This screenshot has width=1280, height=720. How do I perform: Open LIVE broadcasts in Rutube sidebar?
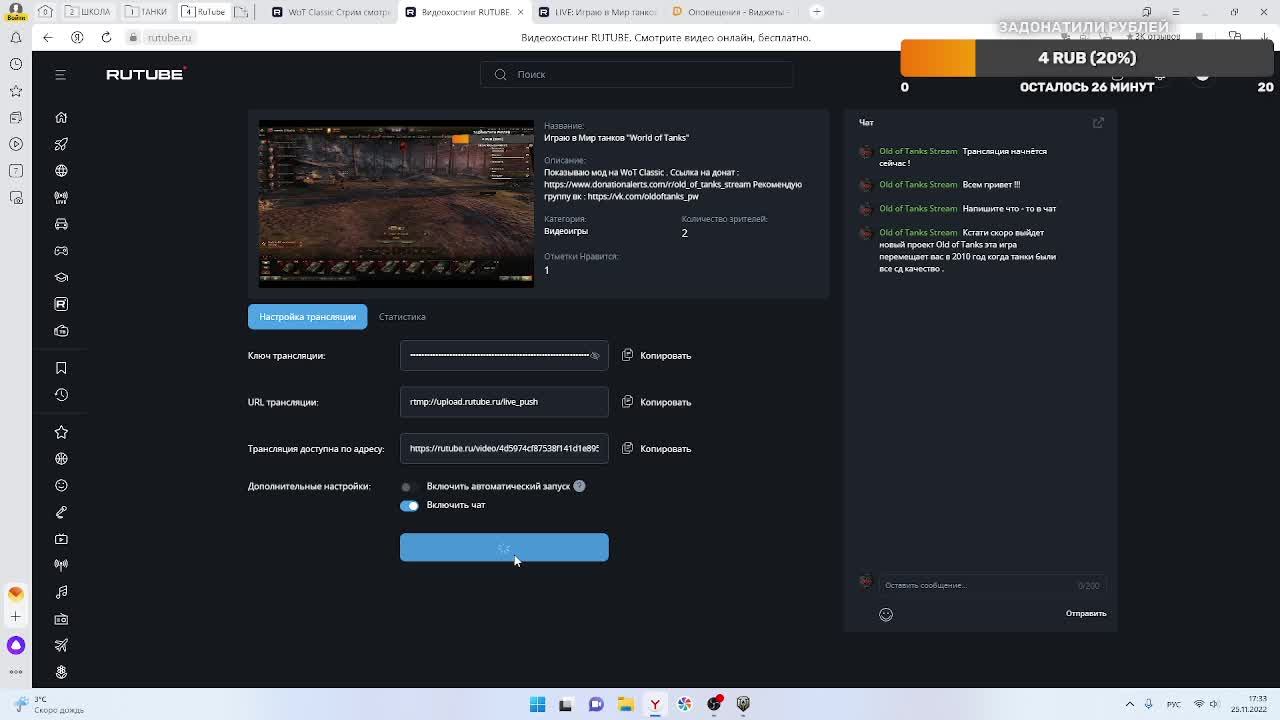click(x=61, y=197)
